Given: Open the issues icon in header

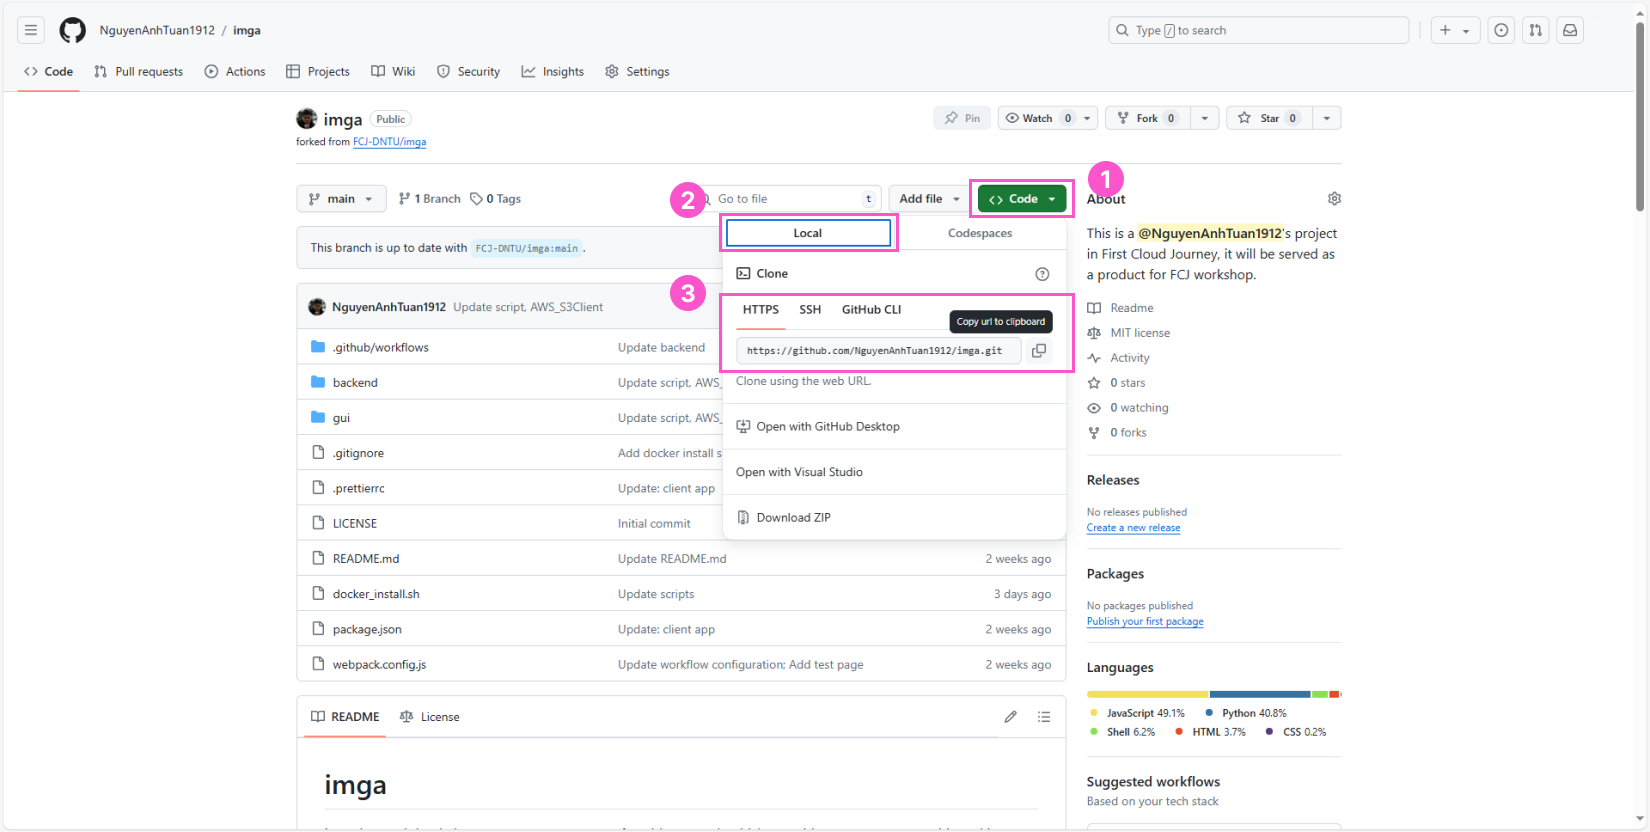Looking at the screenshot, I should pyautogui.click(x=1501, y=30).
